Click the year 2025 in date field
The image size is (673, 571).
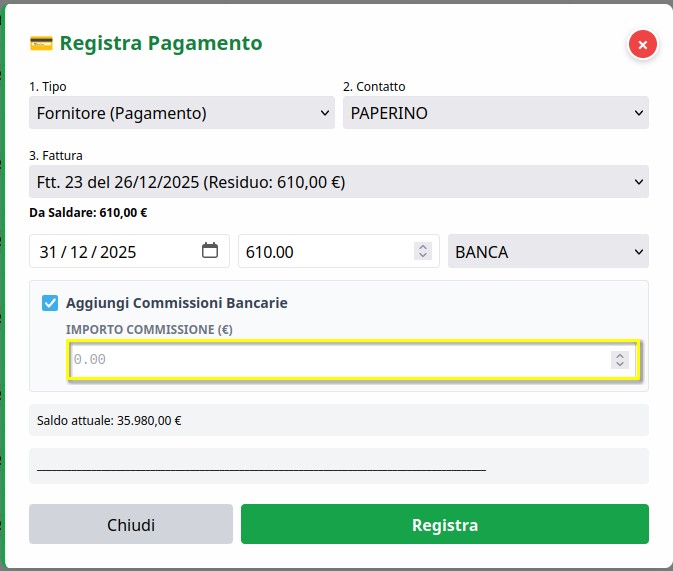coord(117,252)
